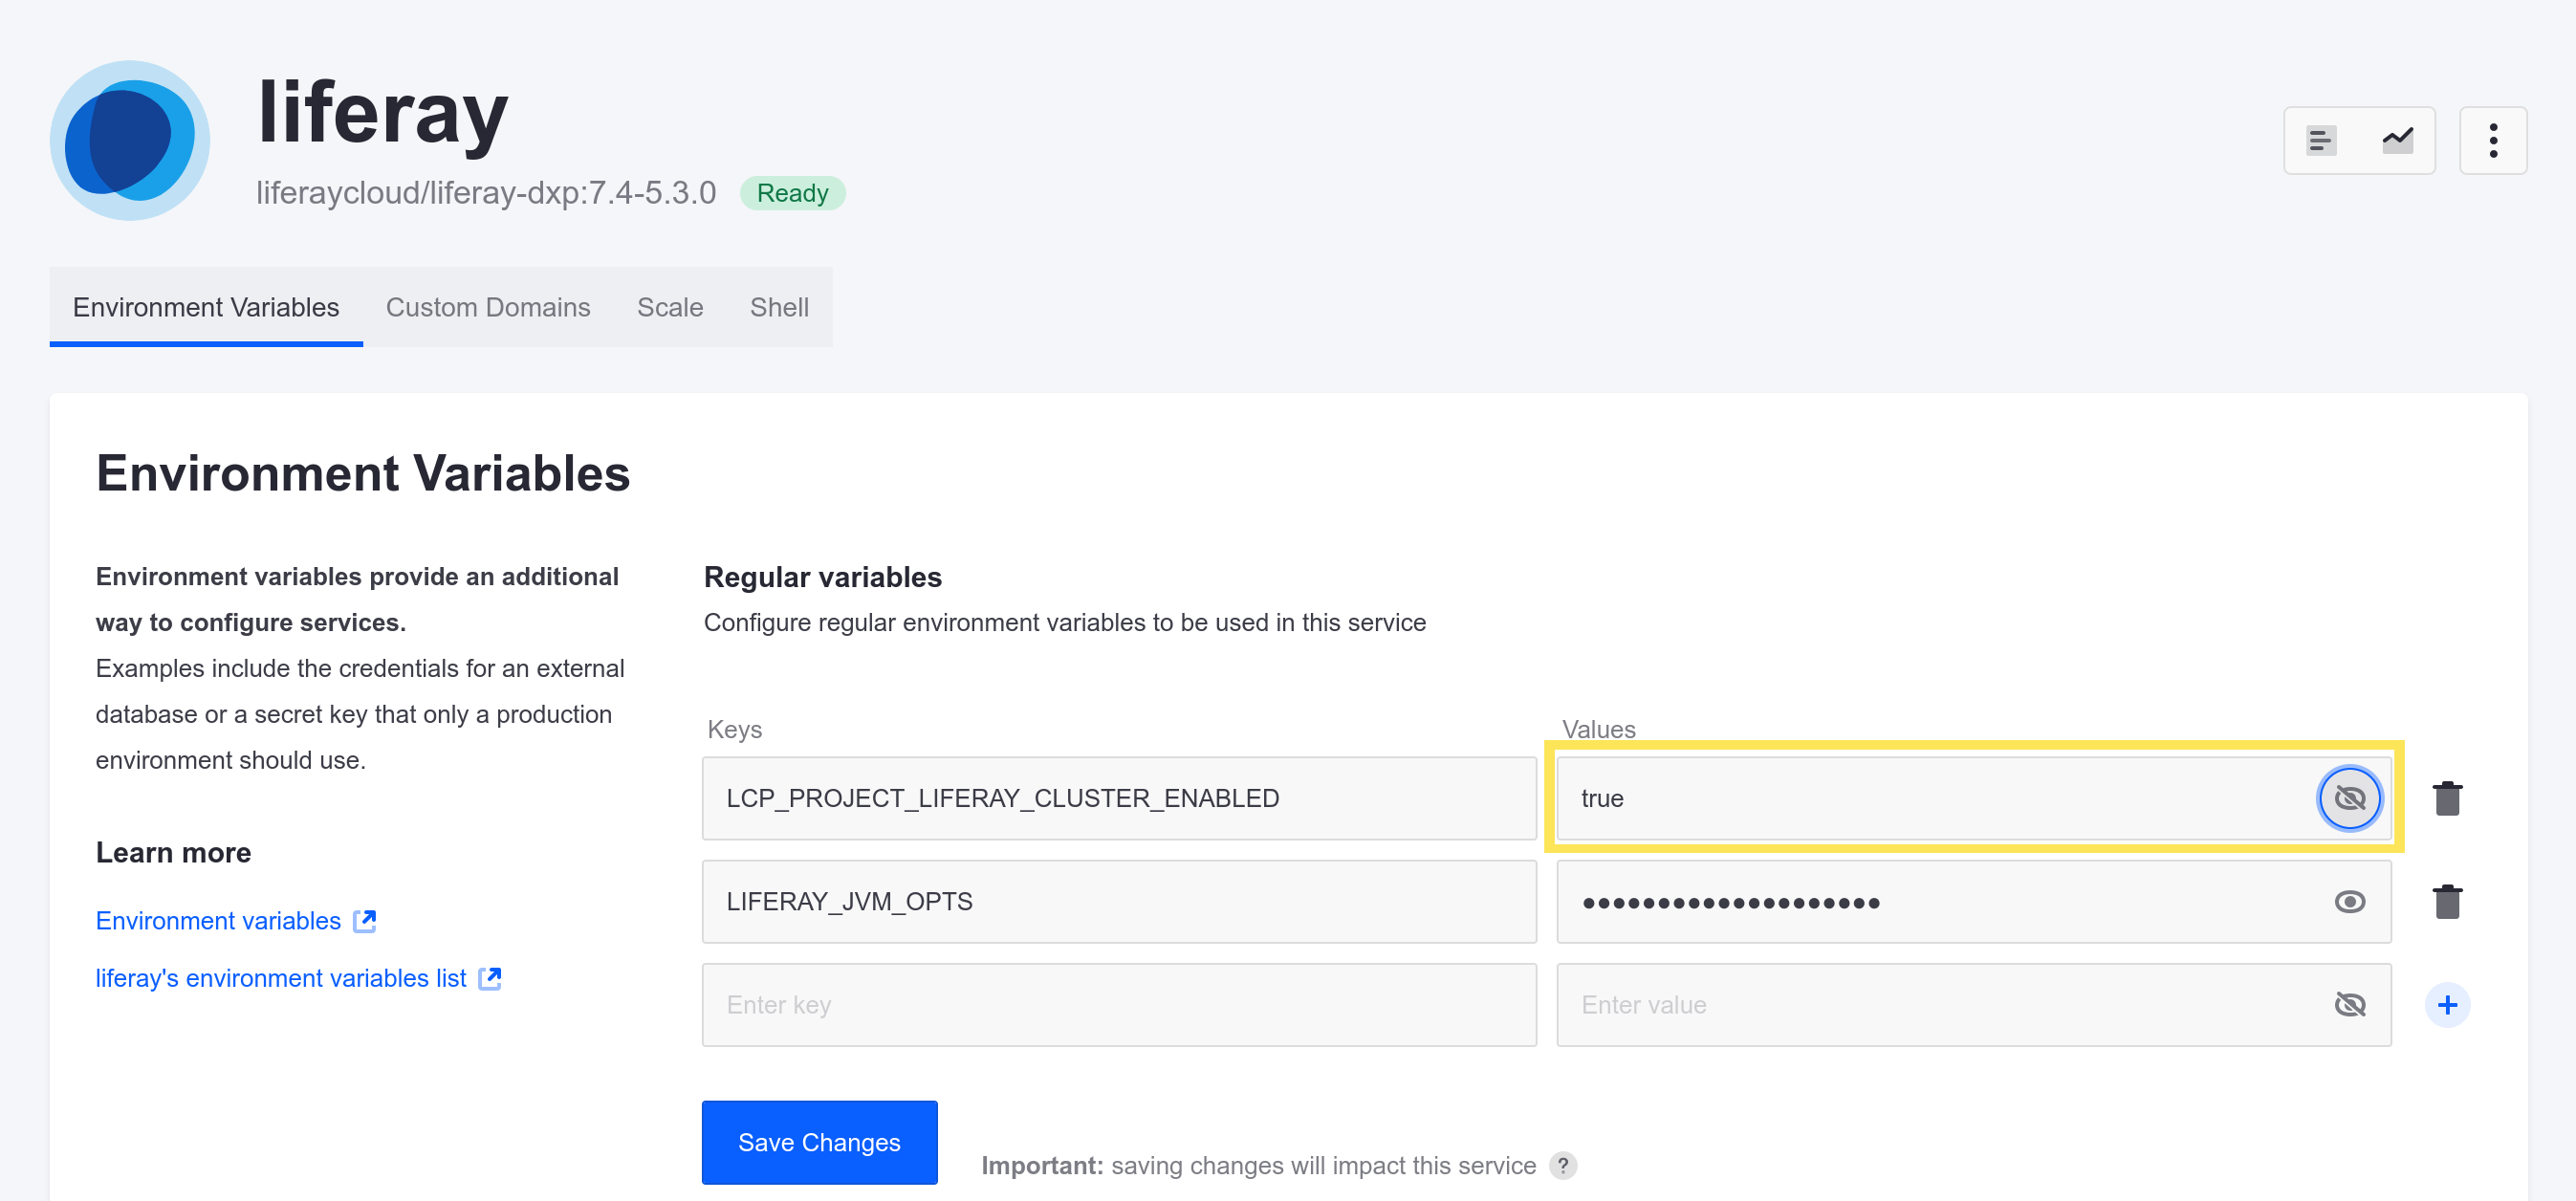Viewport: 2576px width, 1201px height.
Task: Toggle visibility on the Enter value field
Action: click(x=2349, y=1004)
